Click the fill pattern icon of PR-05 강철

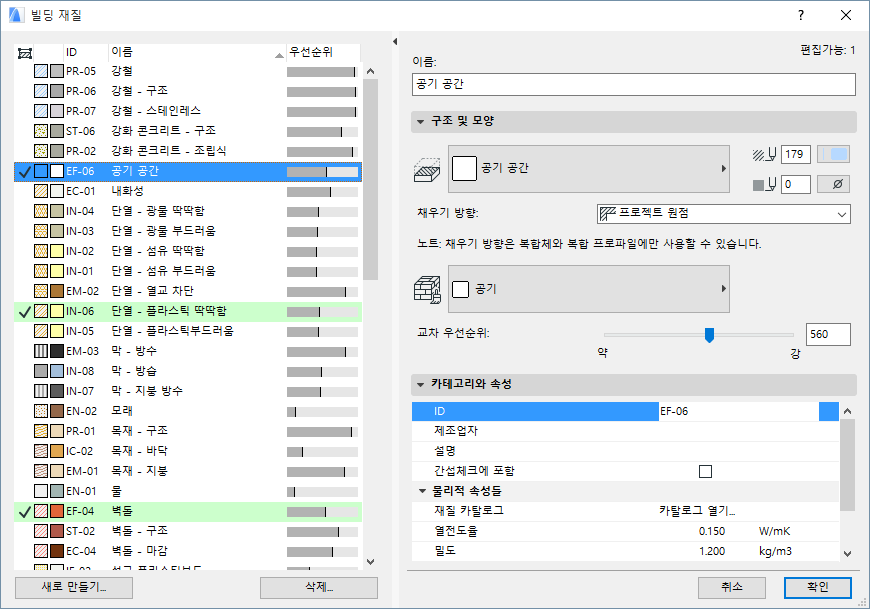click(41, 71)
